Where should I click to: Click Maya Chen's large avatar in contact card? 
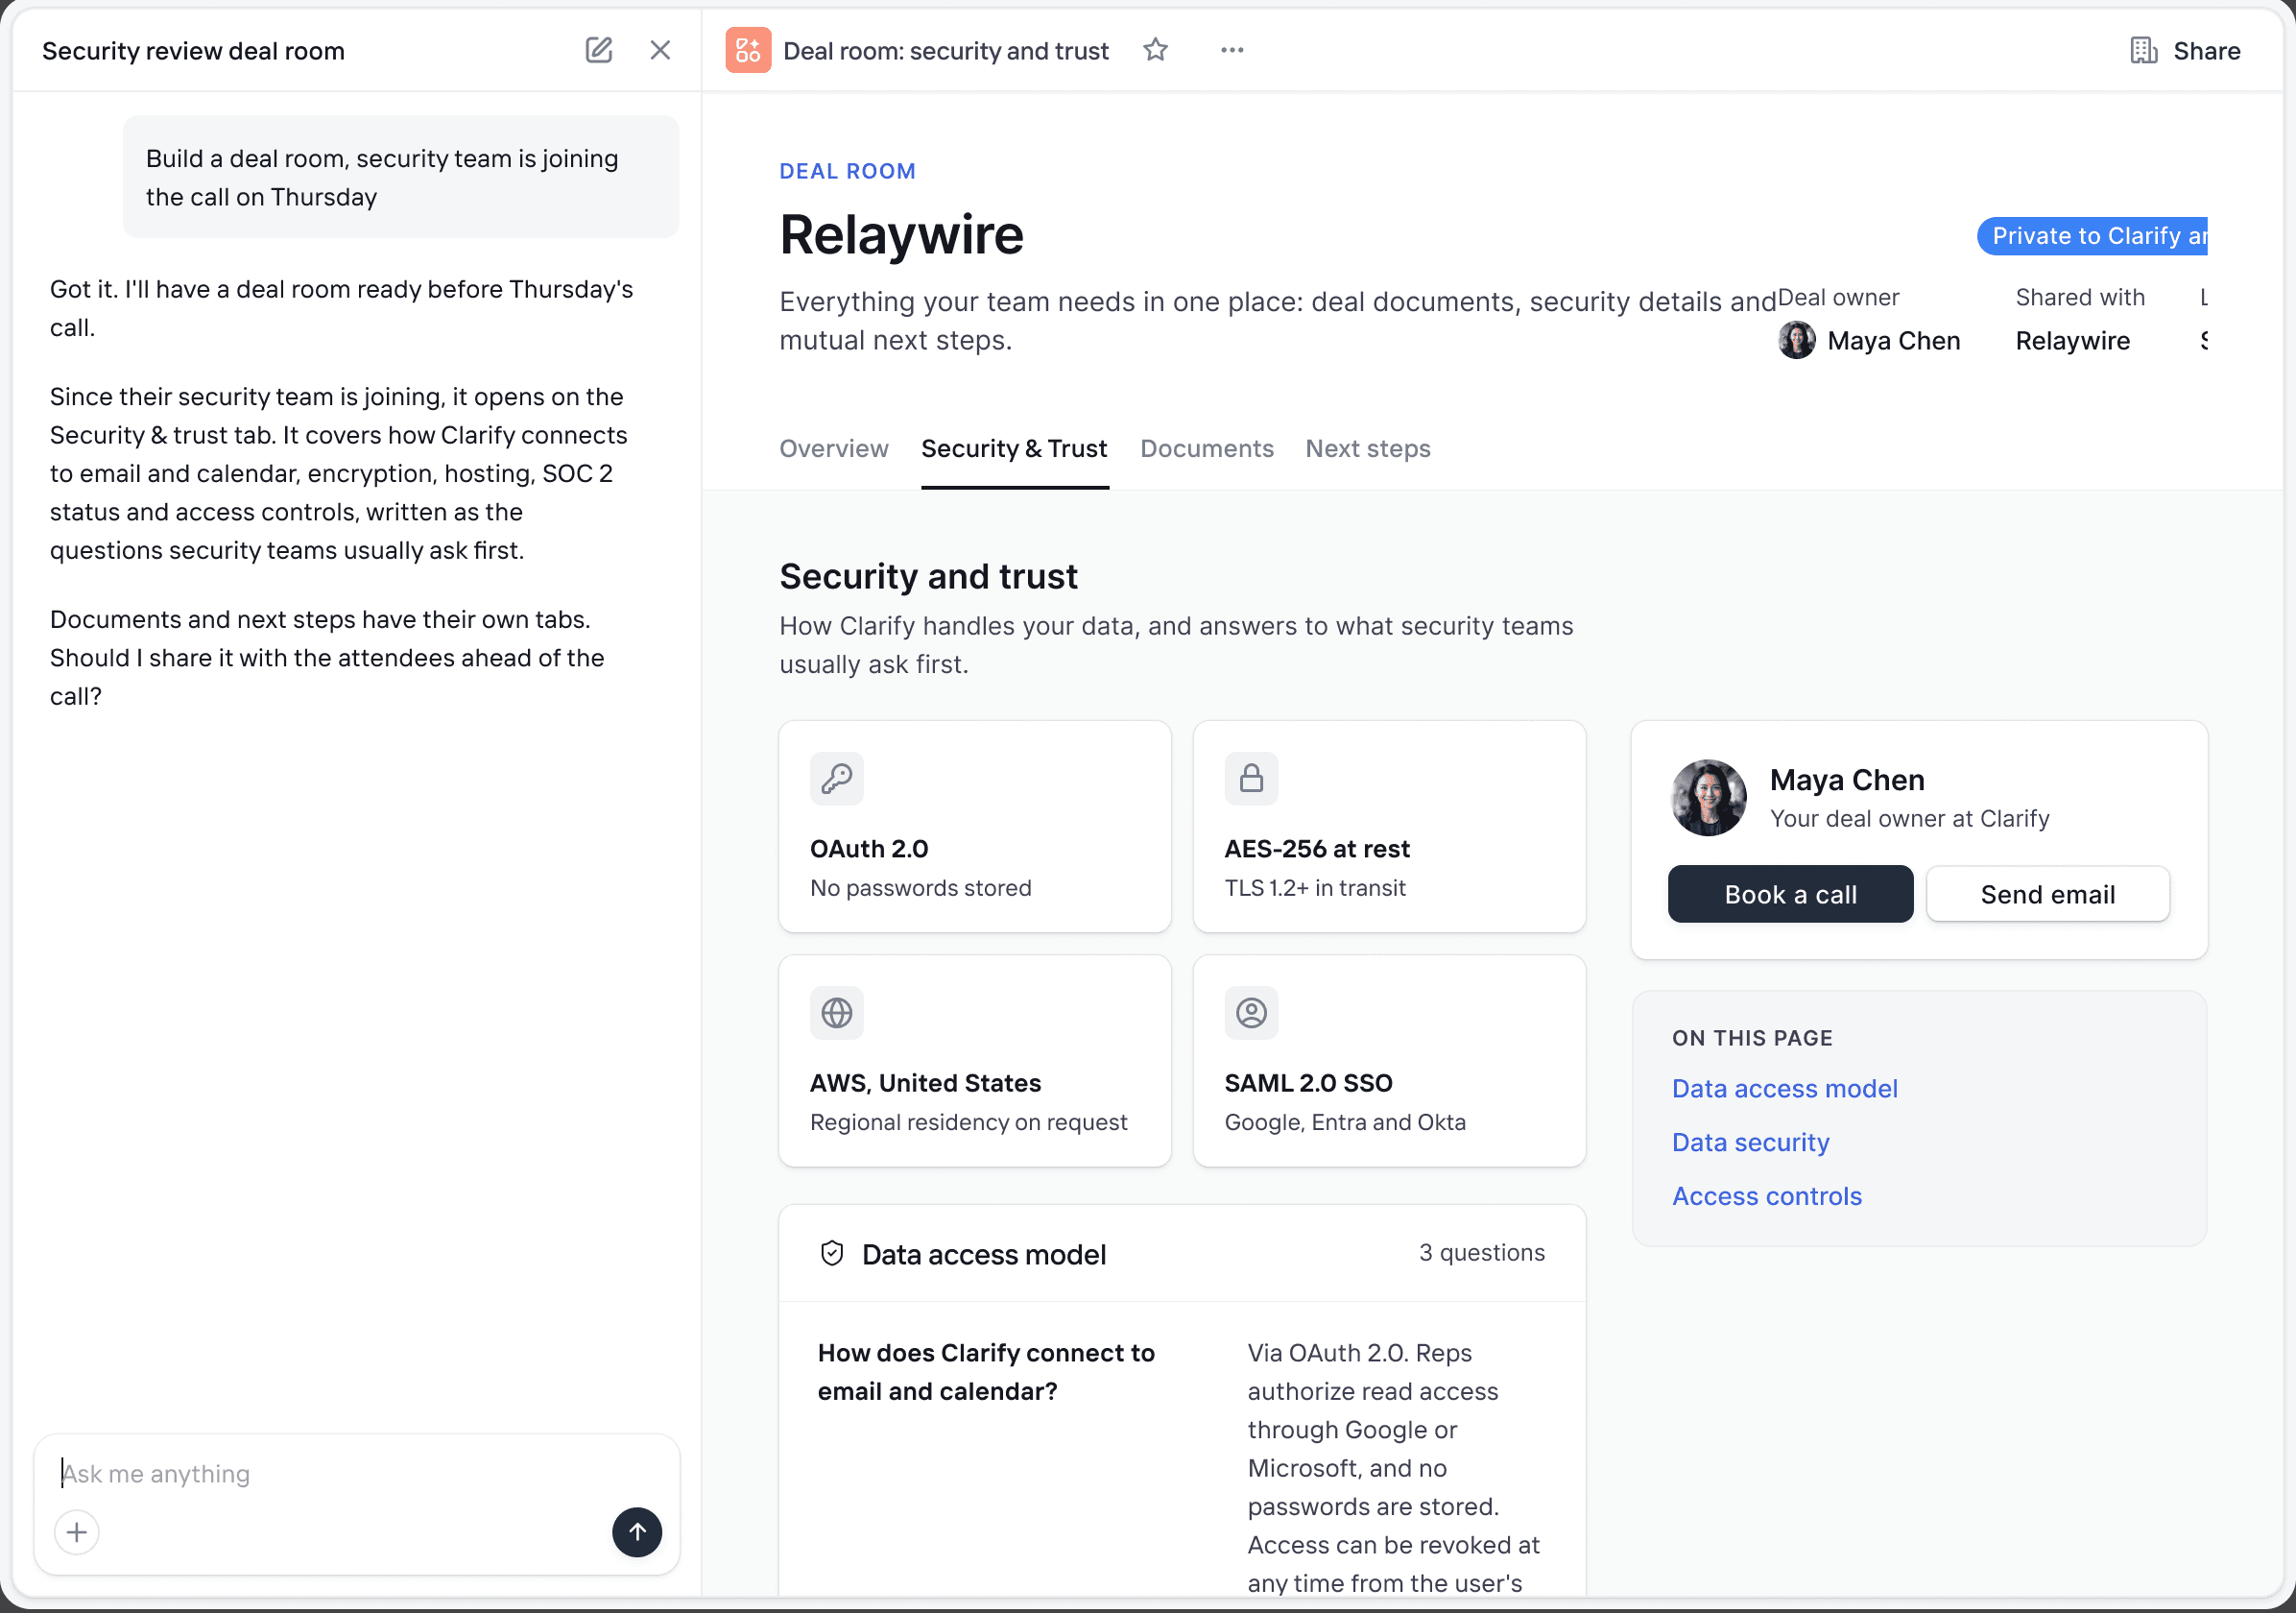[x=1709, y=797]
